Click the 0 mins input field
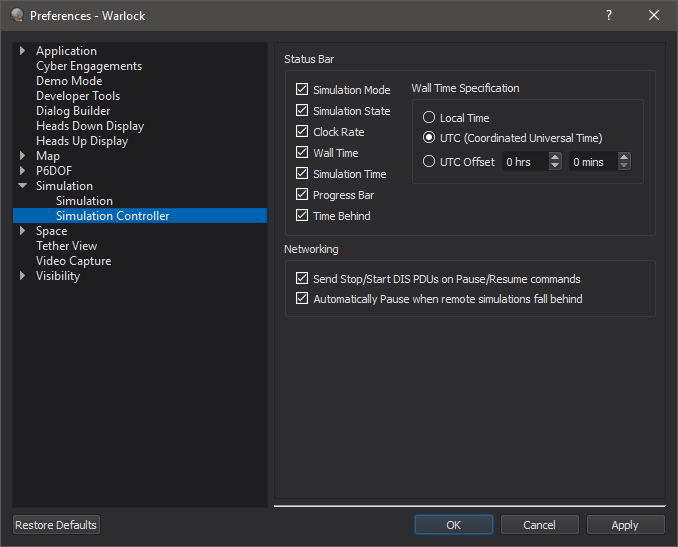Image resolution: width=678 pixels, height=547 pixels. point(593,162)
